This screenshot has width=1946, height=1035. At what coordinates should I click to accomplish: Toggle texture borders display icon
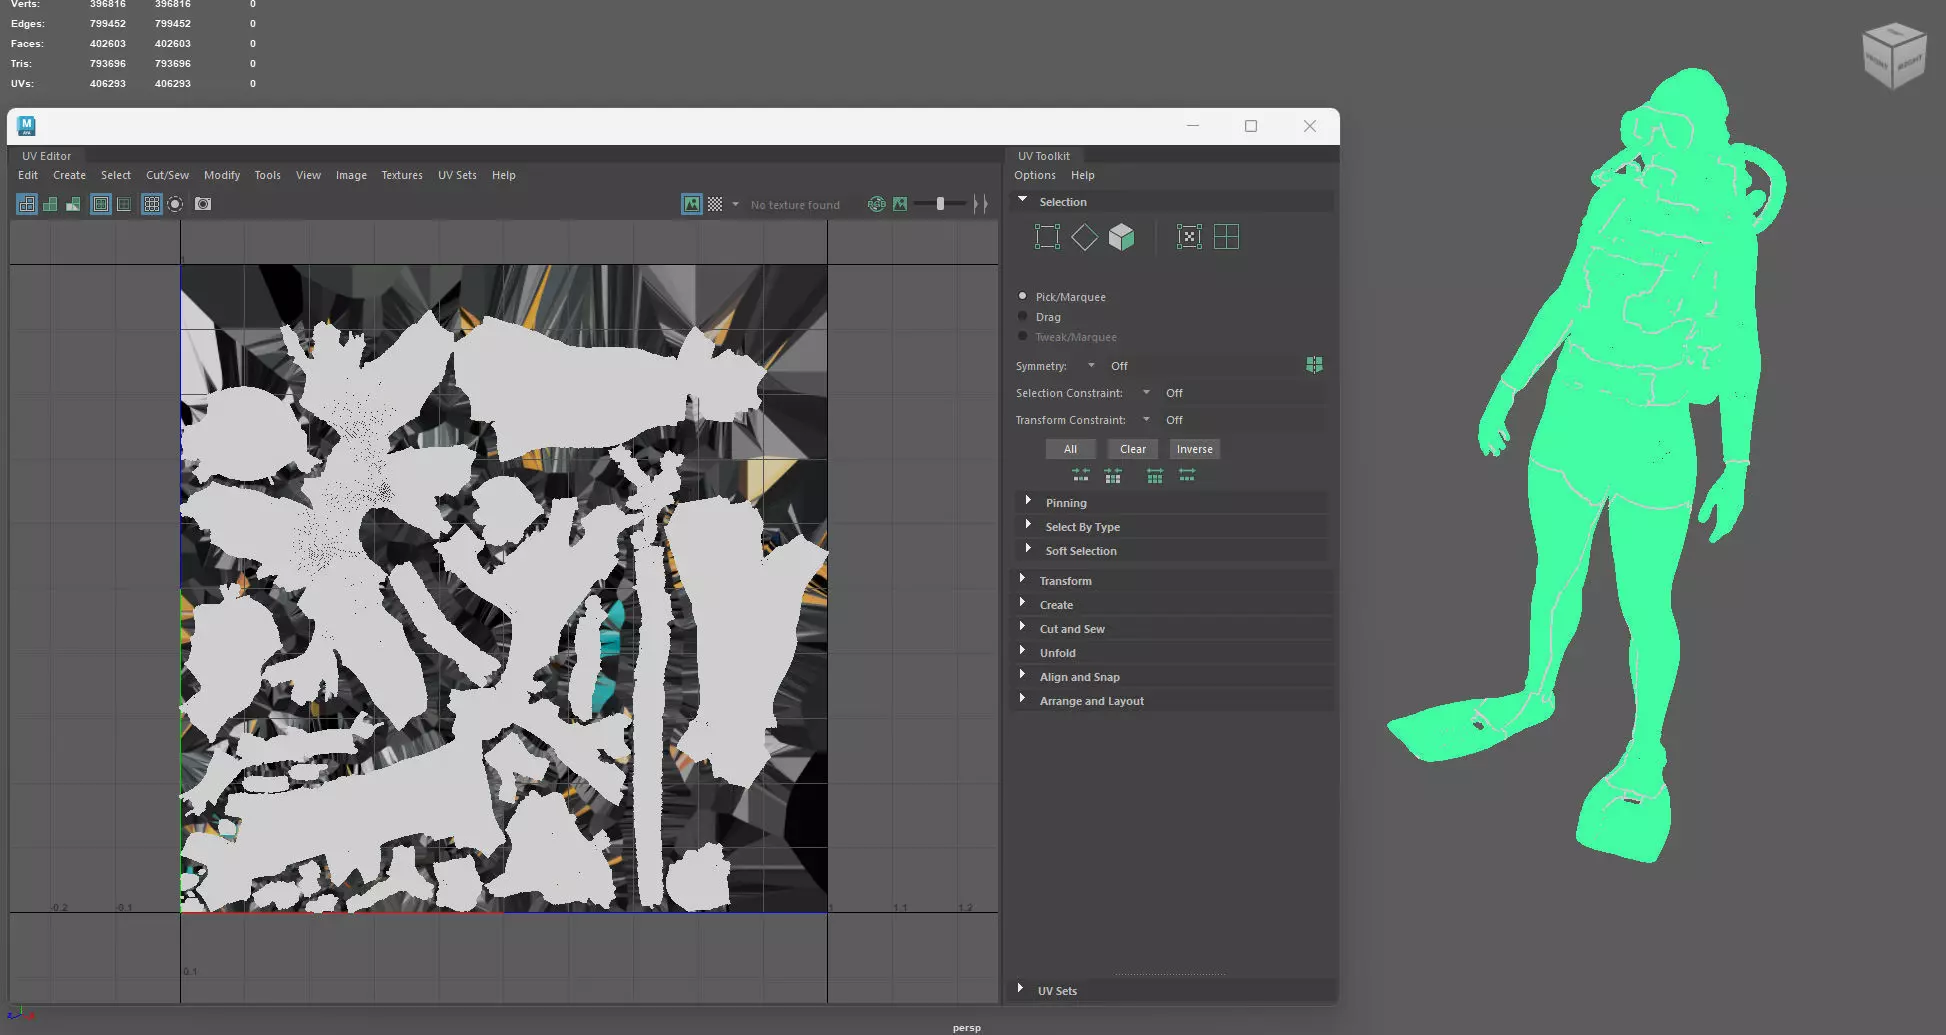[x=101, y=204]
